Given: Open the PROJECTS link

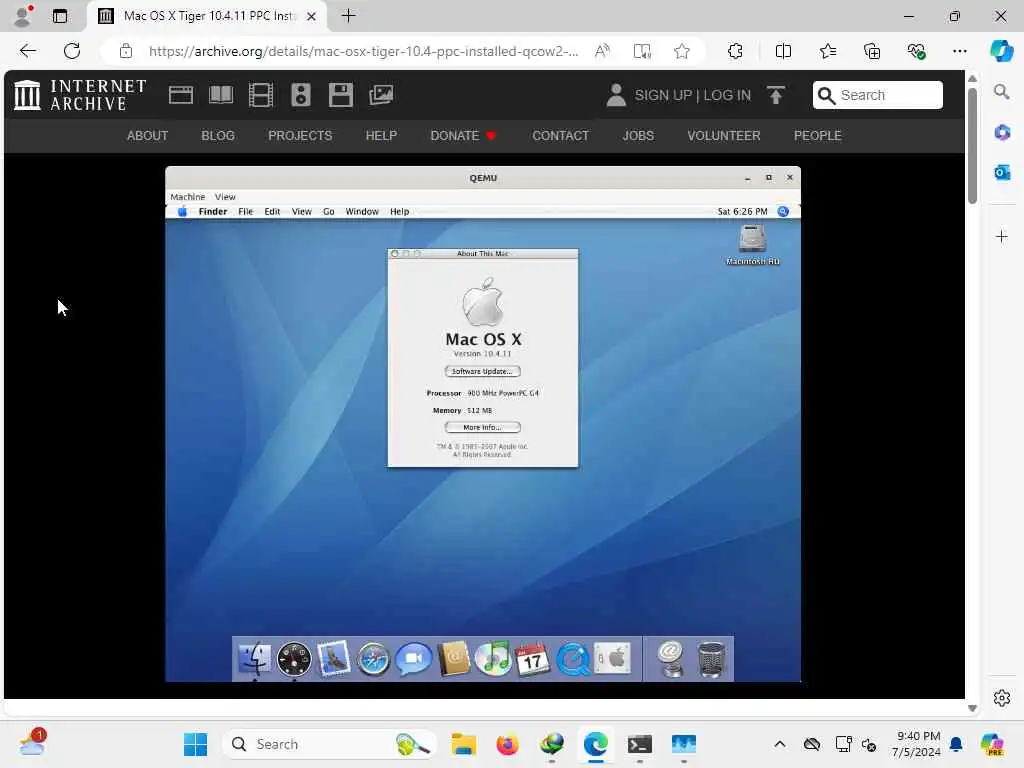Looking at the screenshot, I should pos(300,136).
